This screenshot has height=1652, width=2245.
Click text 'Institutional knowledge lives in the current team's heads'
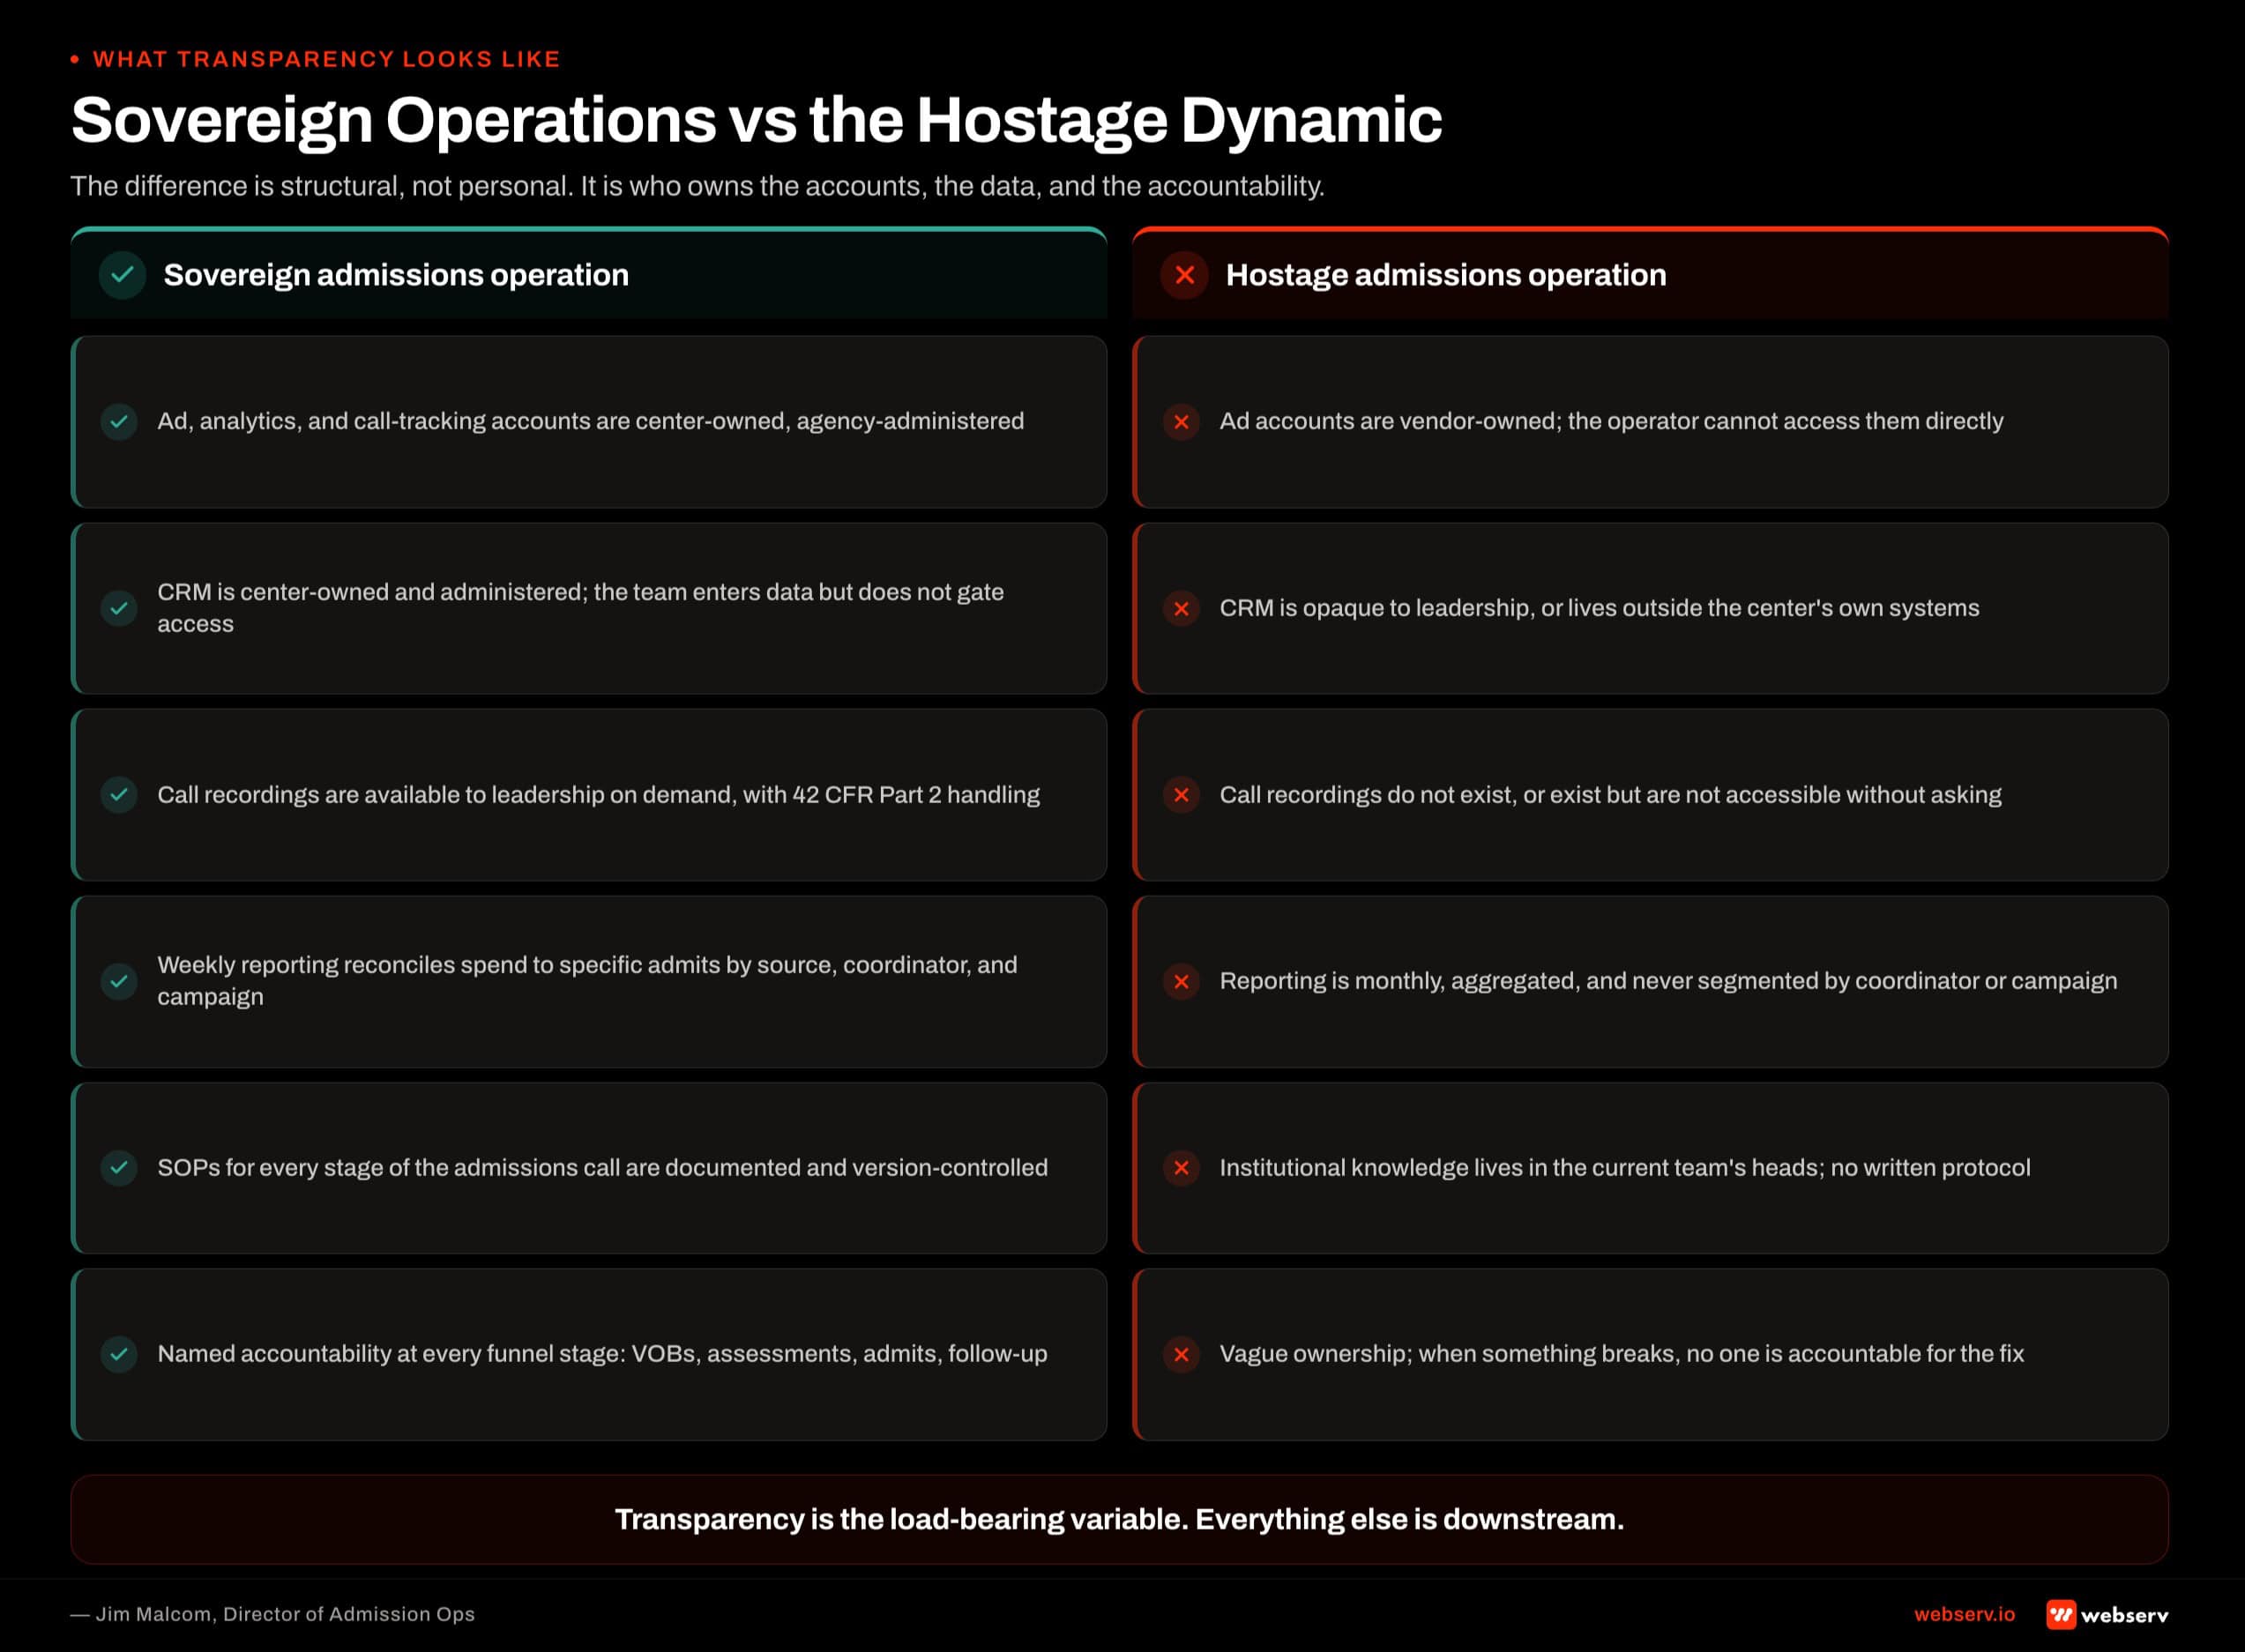click(1625, 1168)
